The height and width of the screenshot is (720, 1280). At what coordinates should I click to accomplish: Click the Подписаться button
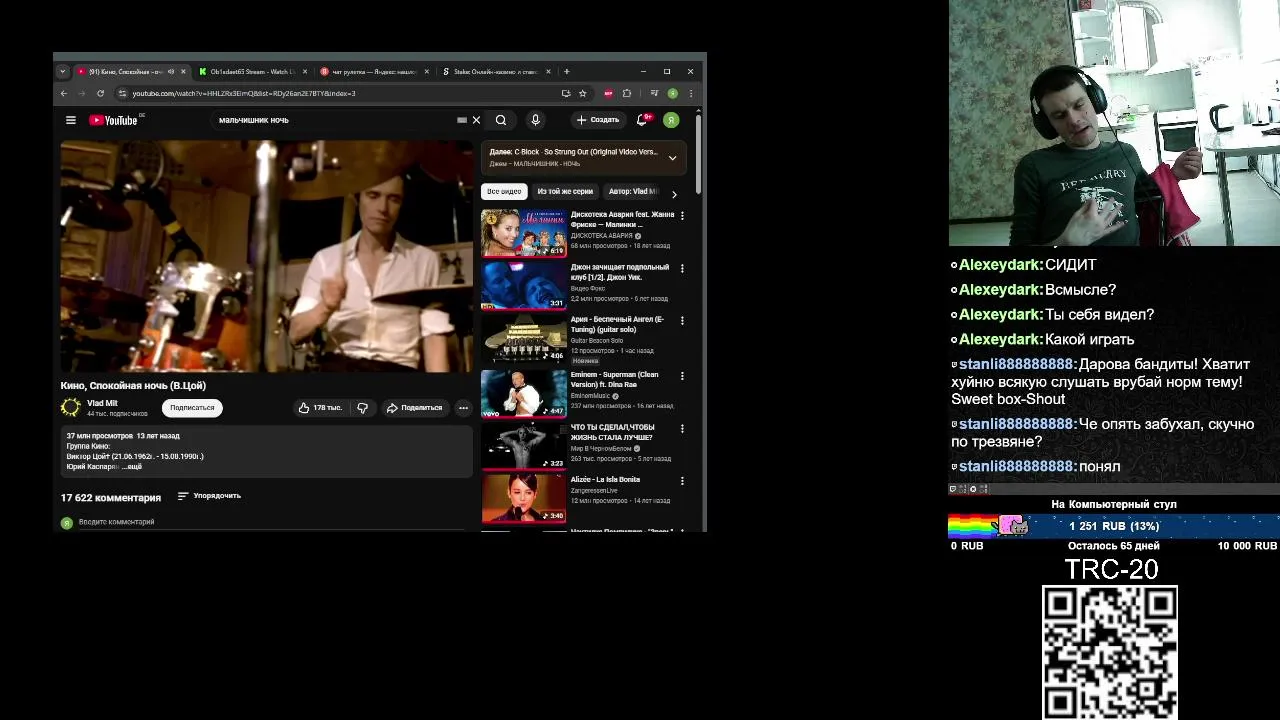[192, 408]
